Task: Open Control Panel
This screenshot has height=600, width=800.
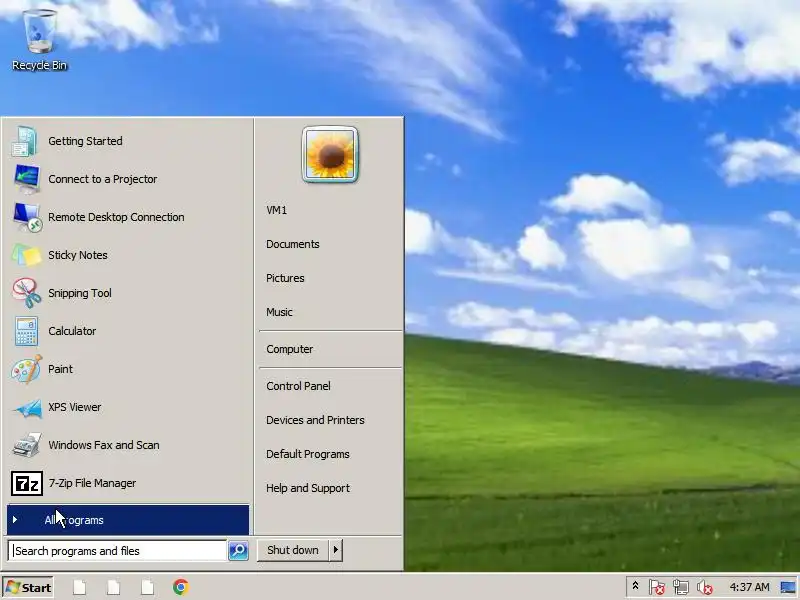Action: [x=298, y=386]
